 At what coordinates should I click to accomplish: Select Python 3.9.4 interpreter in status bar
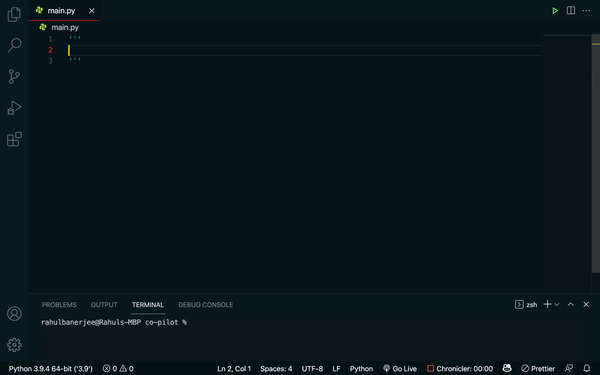[x=51, y=368]
